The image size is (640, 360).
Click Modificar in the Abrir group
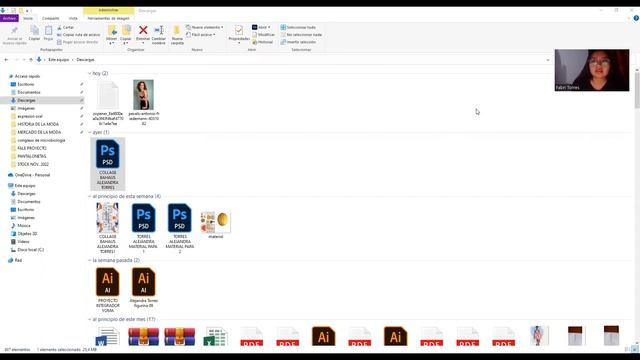263,35
